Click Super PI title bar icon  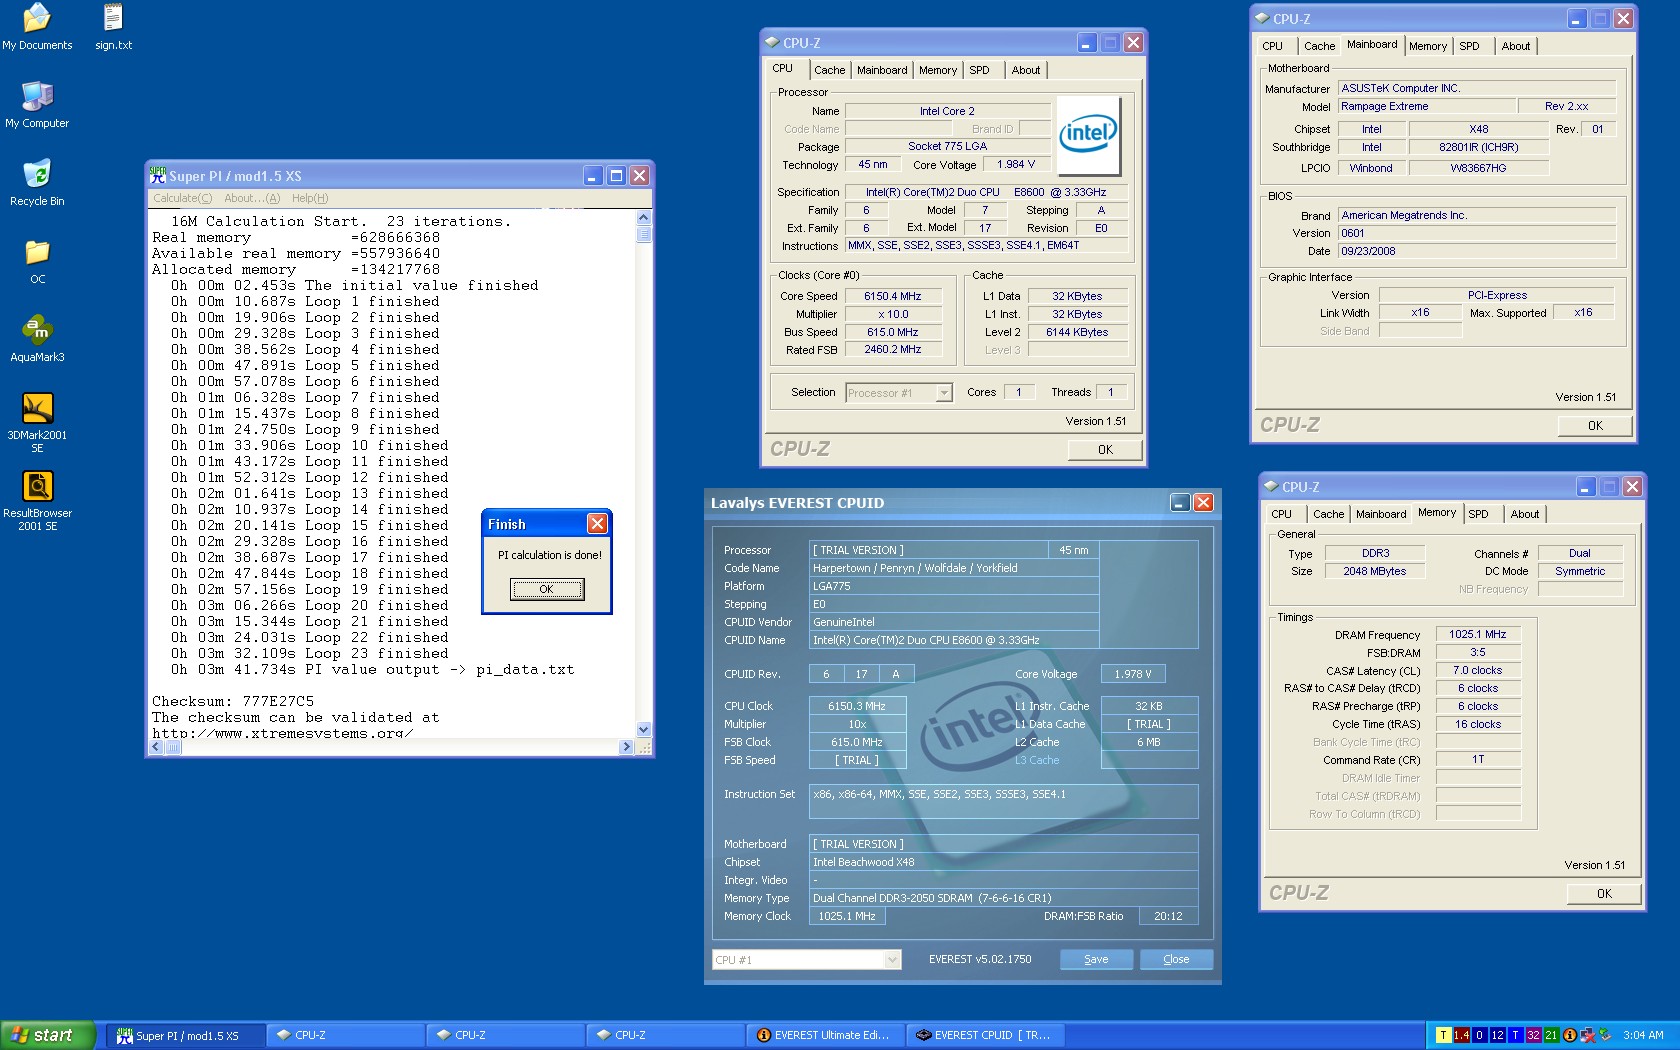[158, 175]
